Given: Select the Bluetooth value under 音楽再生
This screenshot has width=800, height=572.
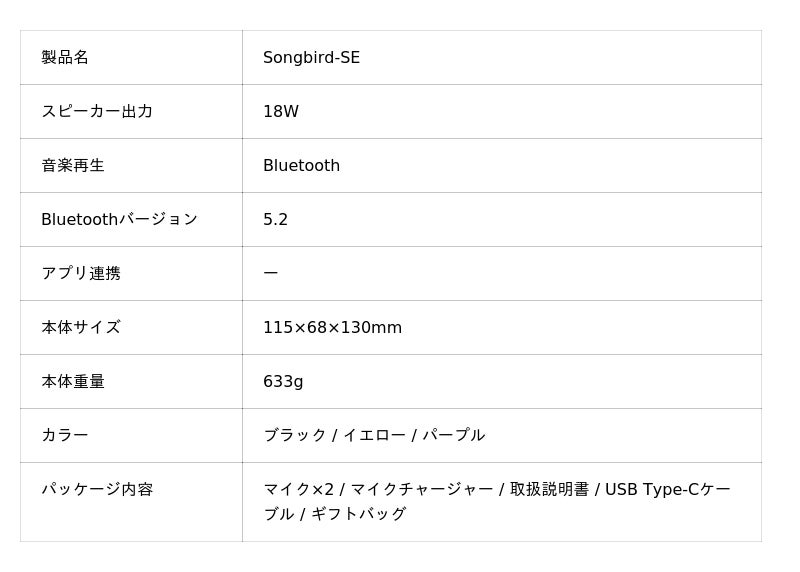Looking at the screenshot, I should 301,166.
